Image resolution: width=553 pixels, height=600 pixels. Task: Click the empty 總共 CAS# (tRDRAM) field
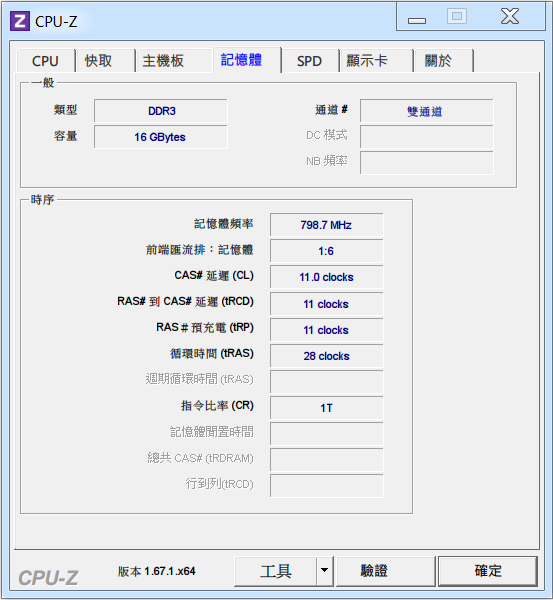(x=326, y=460)
